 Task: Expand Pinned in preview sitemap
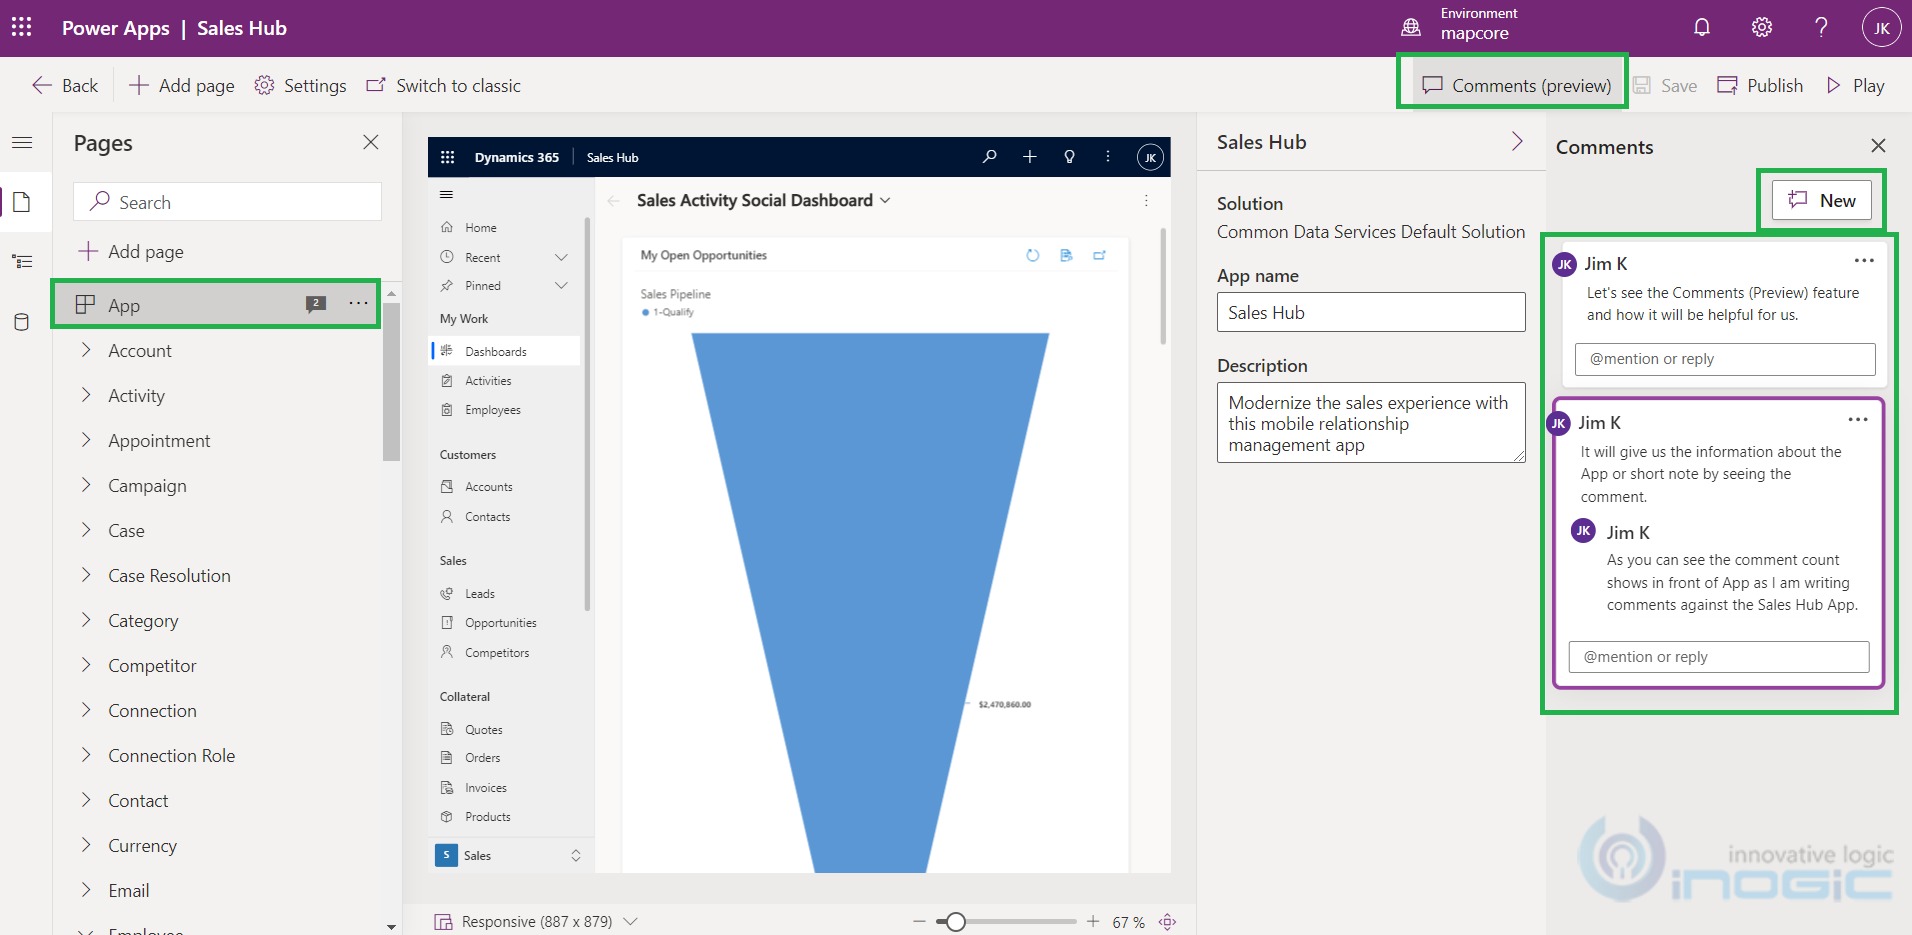[561, 285]
